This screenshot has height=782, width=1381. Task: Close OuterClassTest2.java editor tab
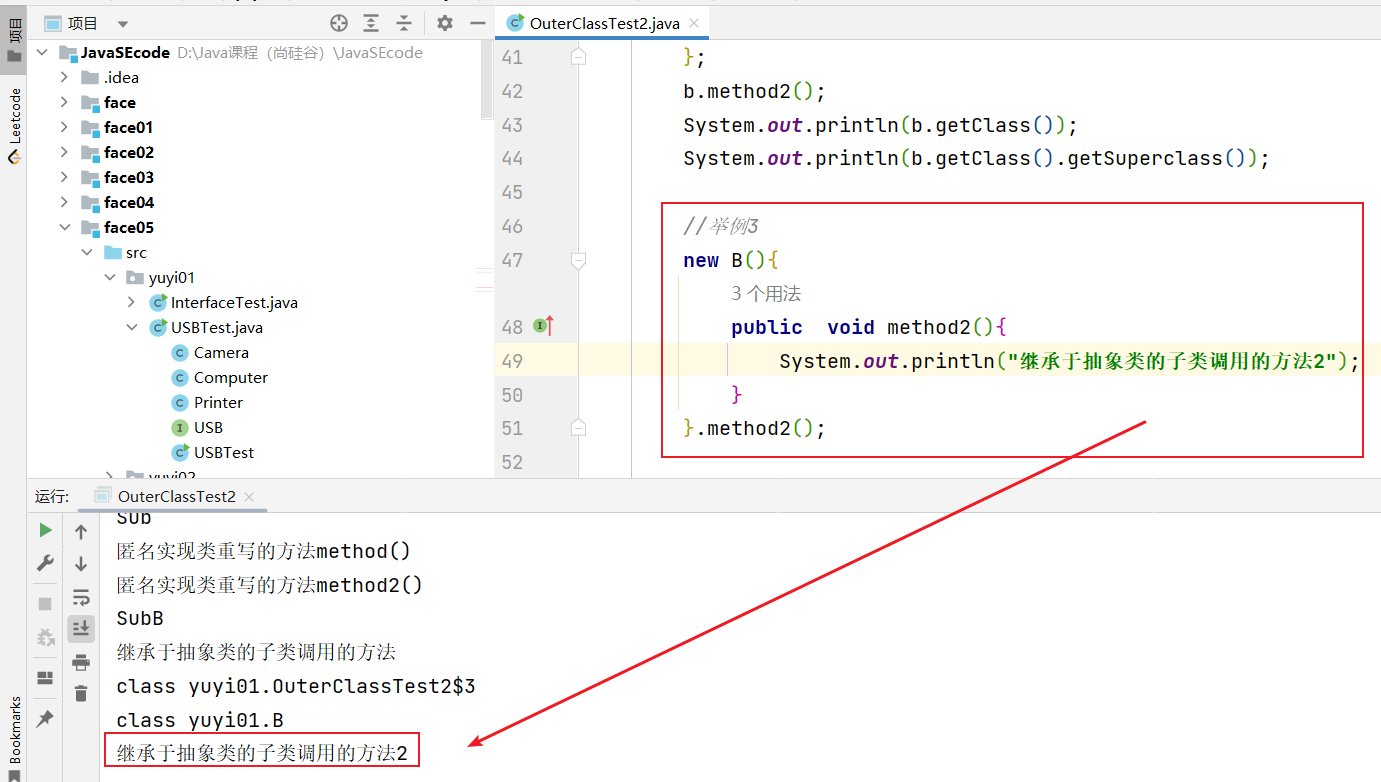click(x=695, y=23)
